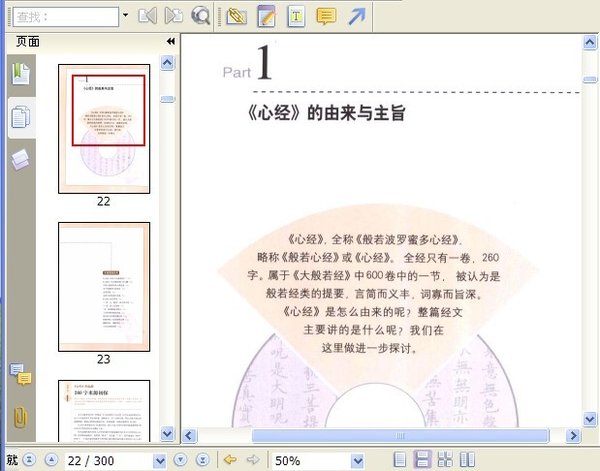
Task: Click the document scroll down arrow
Action: coord(590,419)
